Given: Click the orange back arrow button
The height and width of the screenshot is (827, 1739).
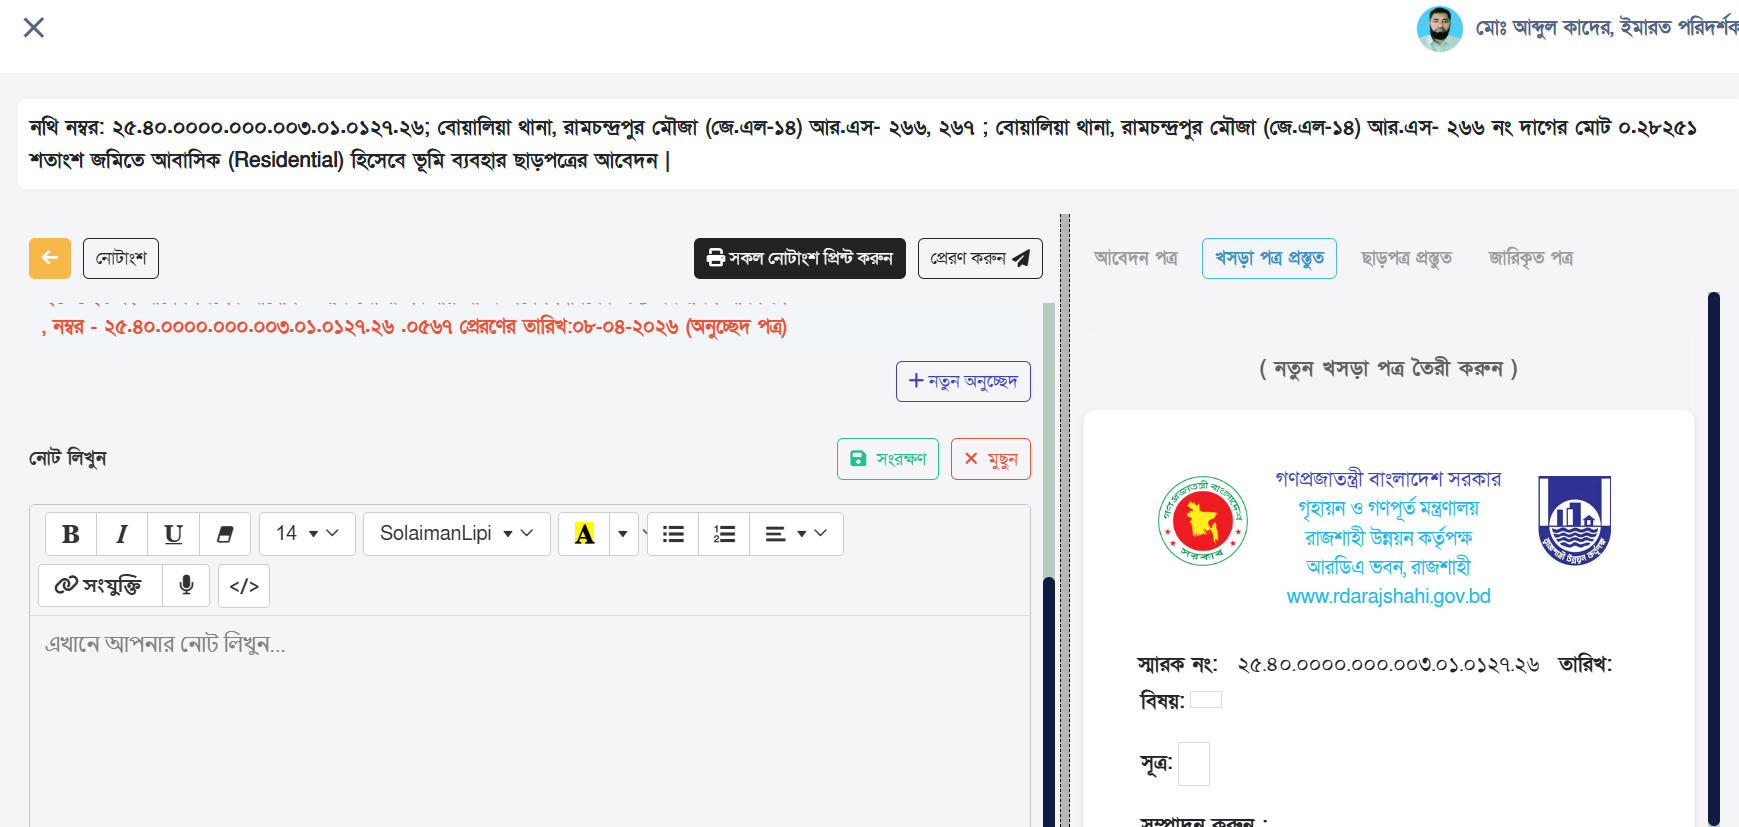Looking at the screenshot, I should point(50,258).
